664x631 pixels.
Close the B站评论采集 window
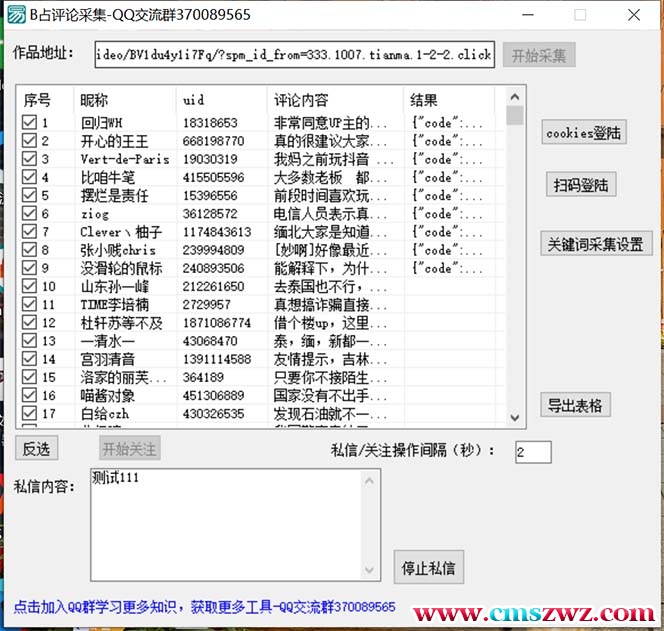(x=634, y=15)
